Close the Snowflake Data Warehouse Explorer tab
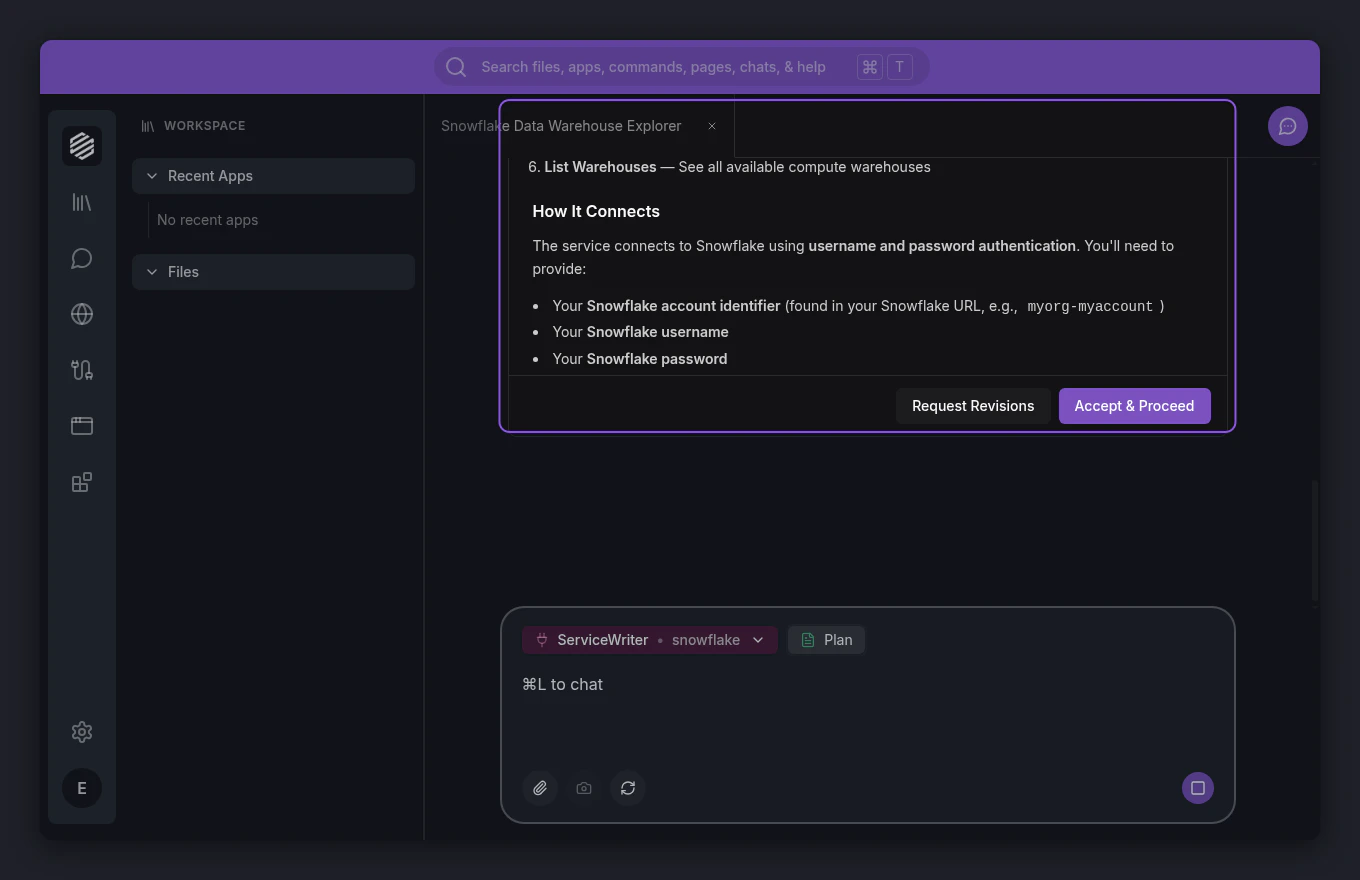This screenshot has height=880, width=1360. pos(712,126)
